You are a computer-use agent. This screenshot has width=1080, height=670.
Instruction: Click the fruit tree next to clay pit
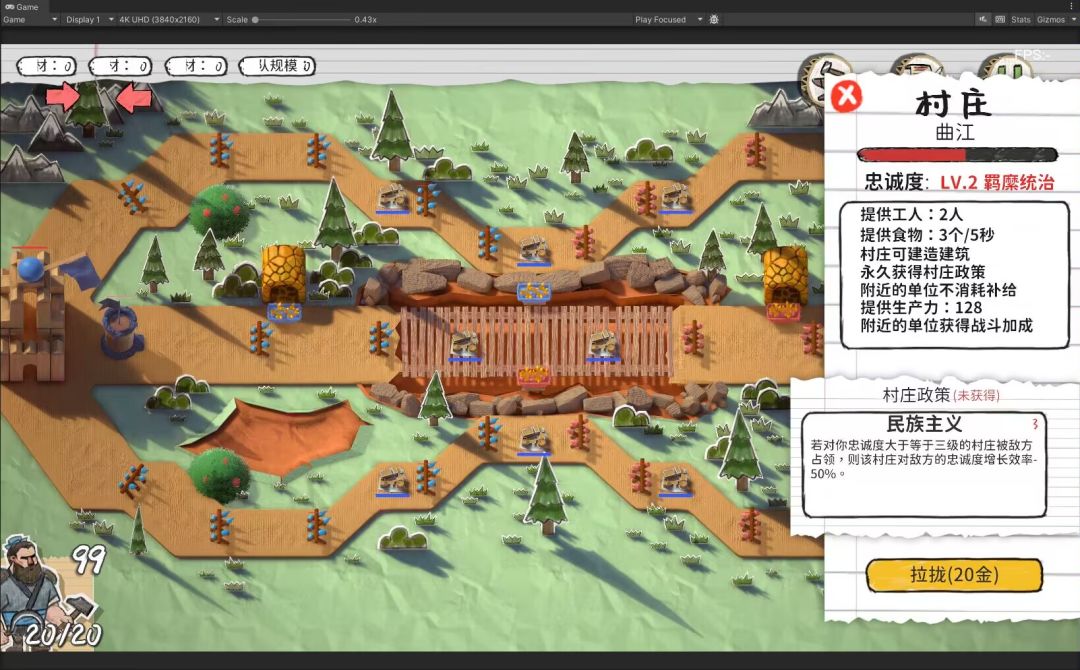[x=219, y=475]
